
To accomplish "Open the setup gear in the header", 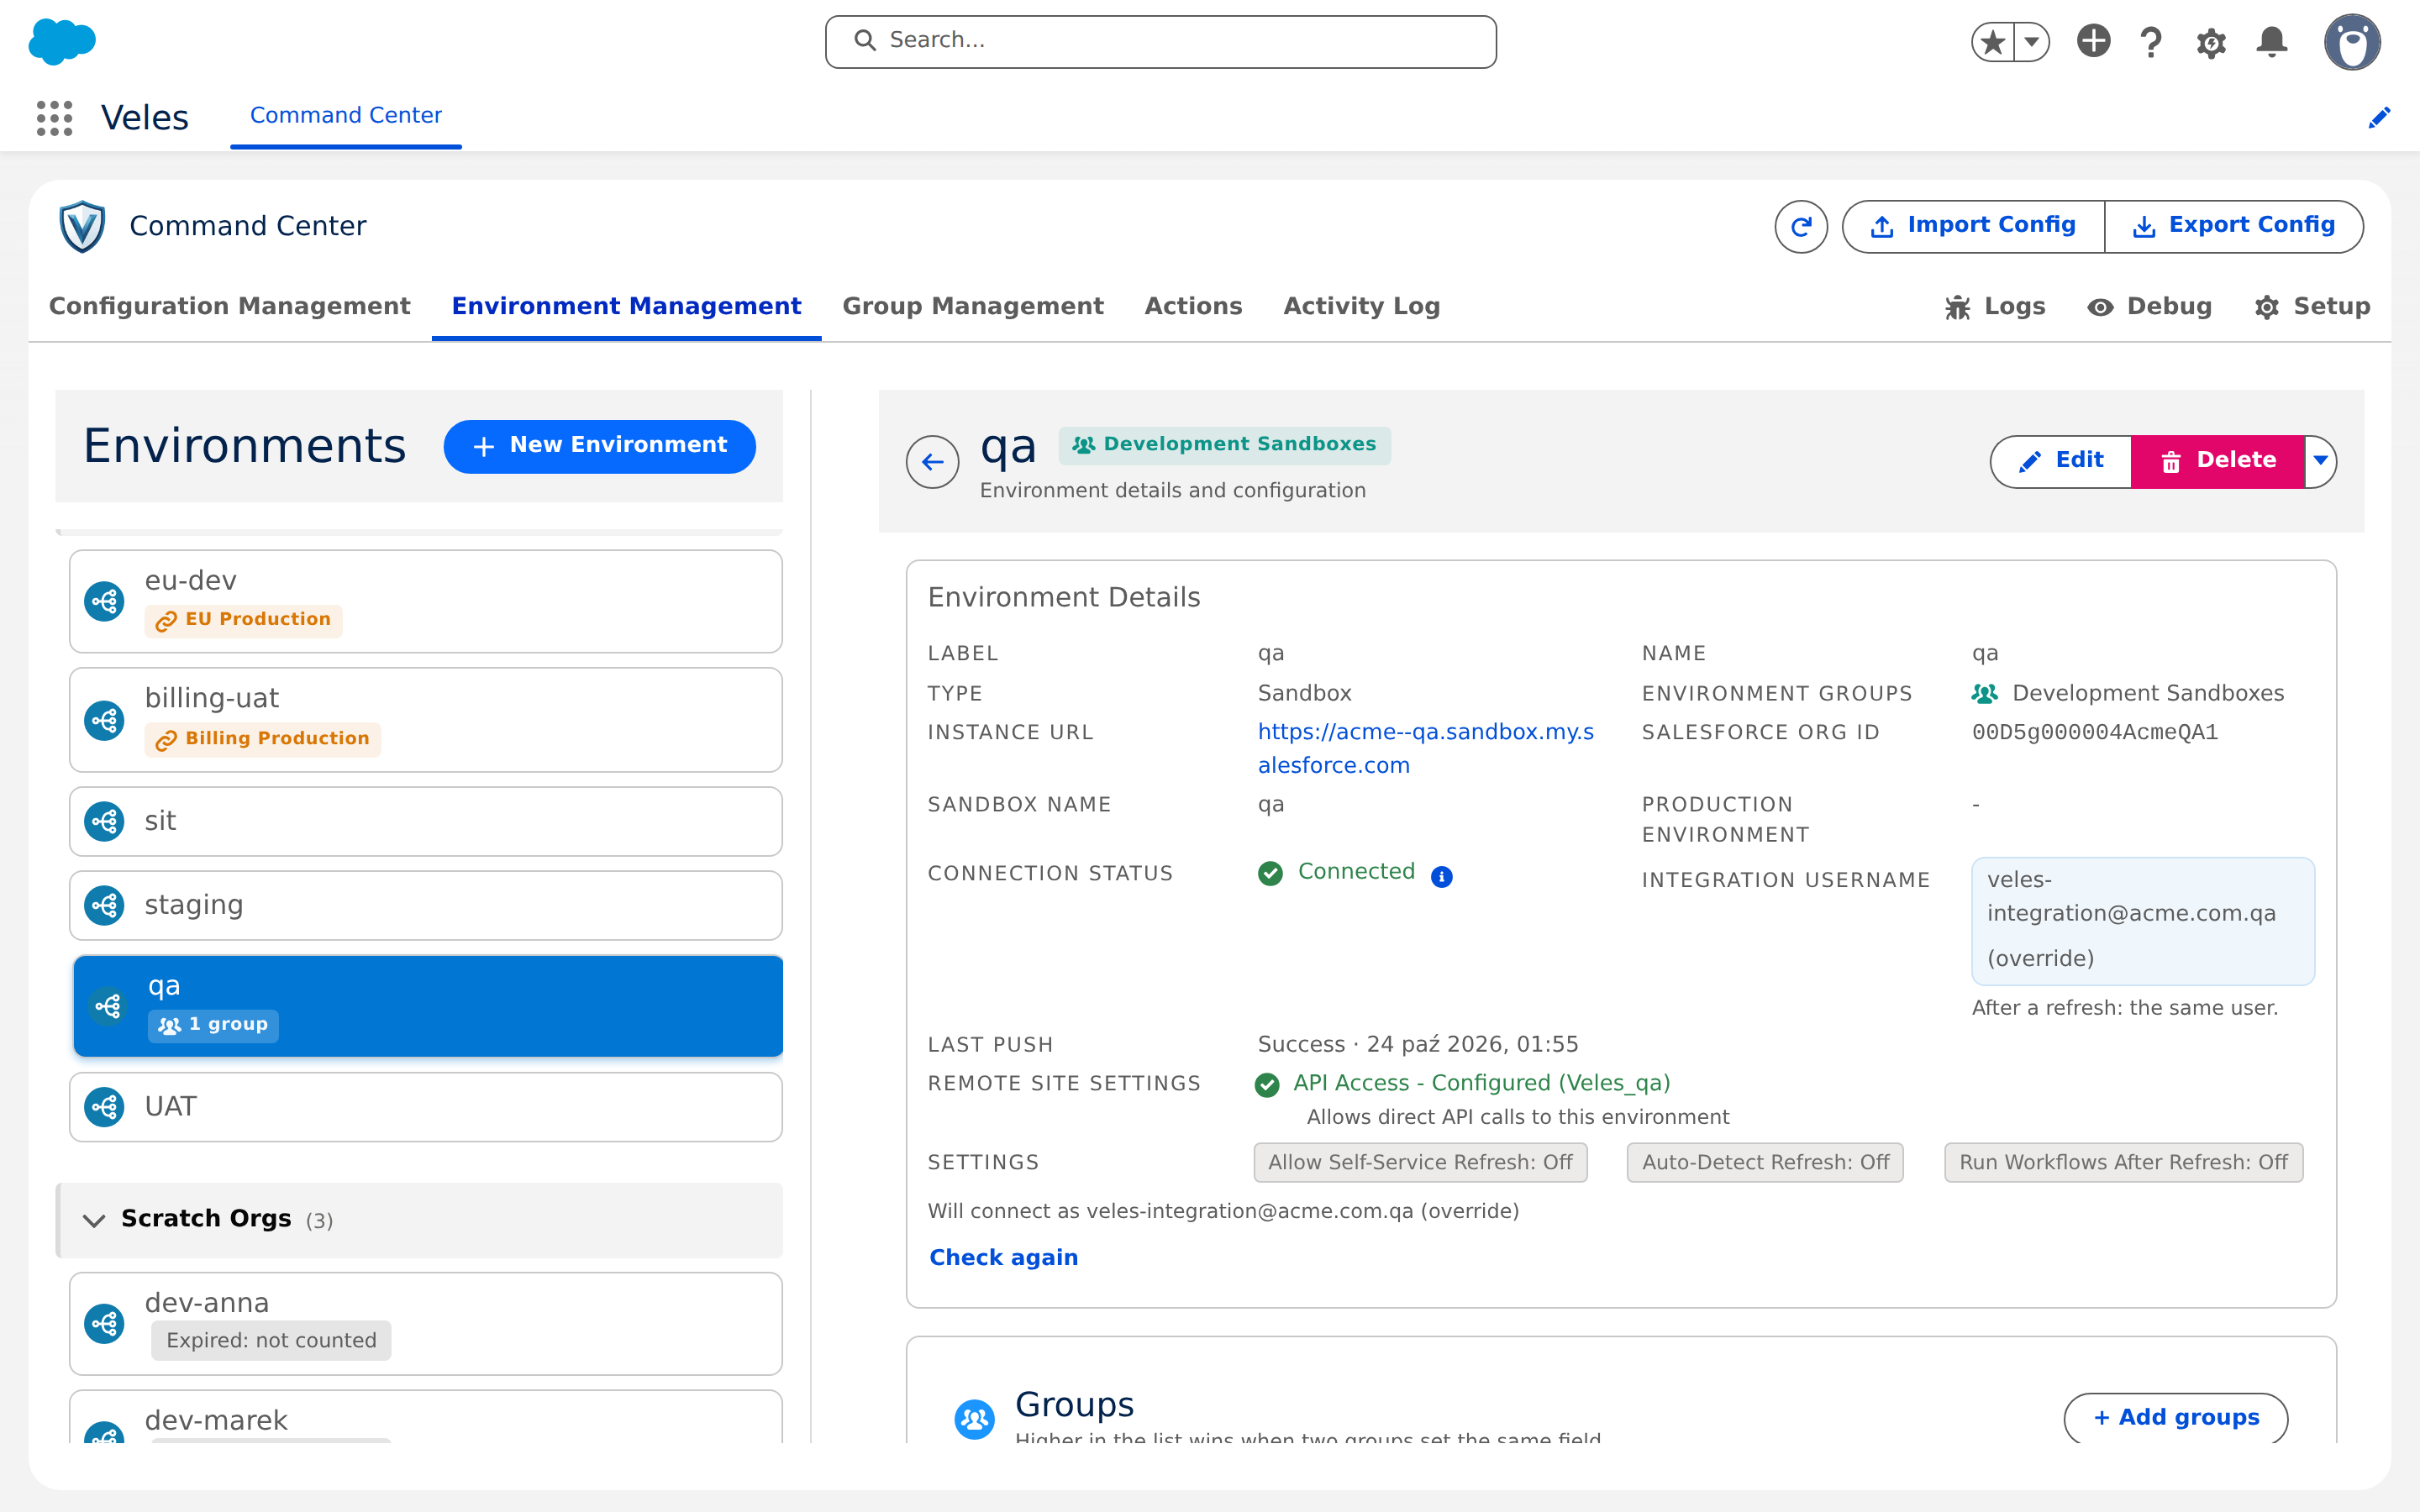I will [2211, 43].
